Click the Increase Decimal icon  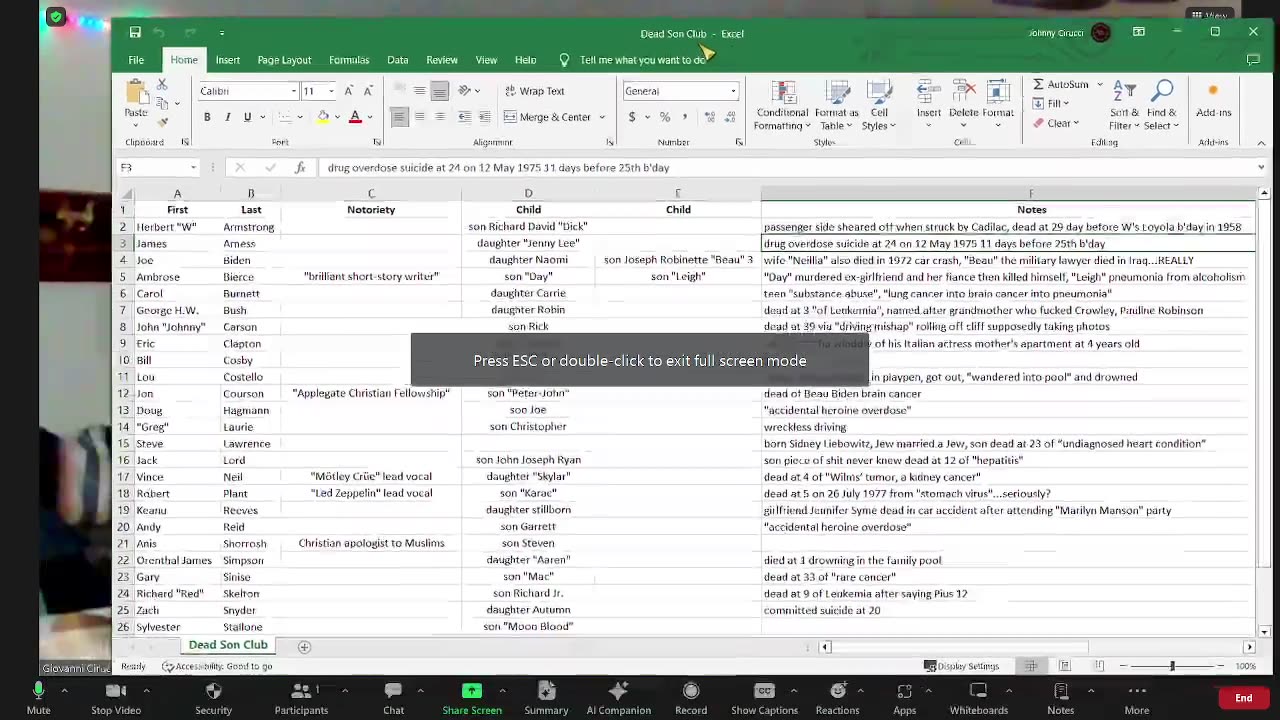[x=710, y=117]
